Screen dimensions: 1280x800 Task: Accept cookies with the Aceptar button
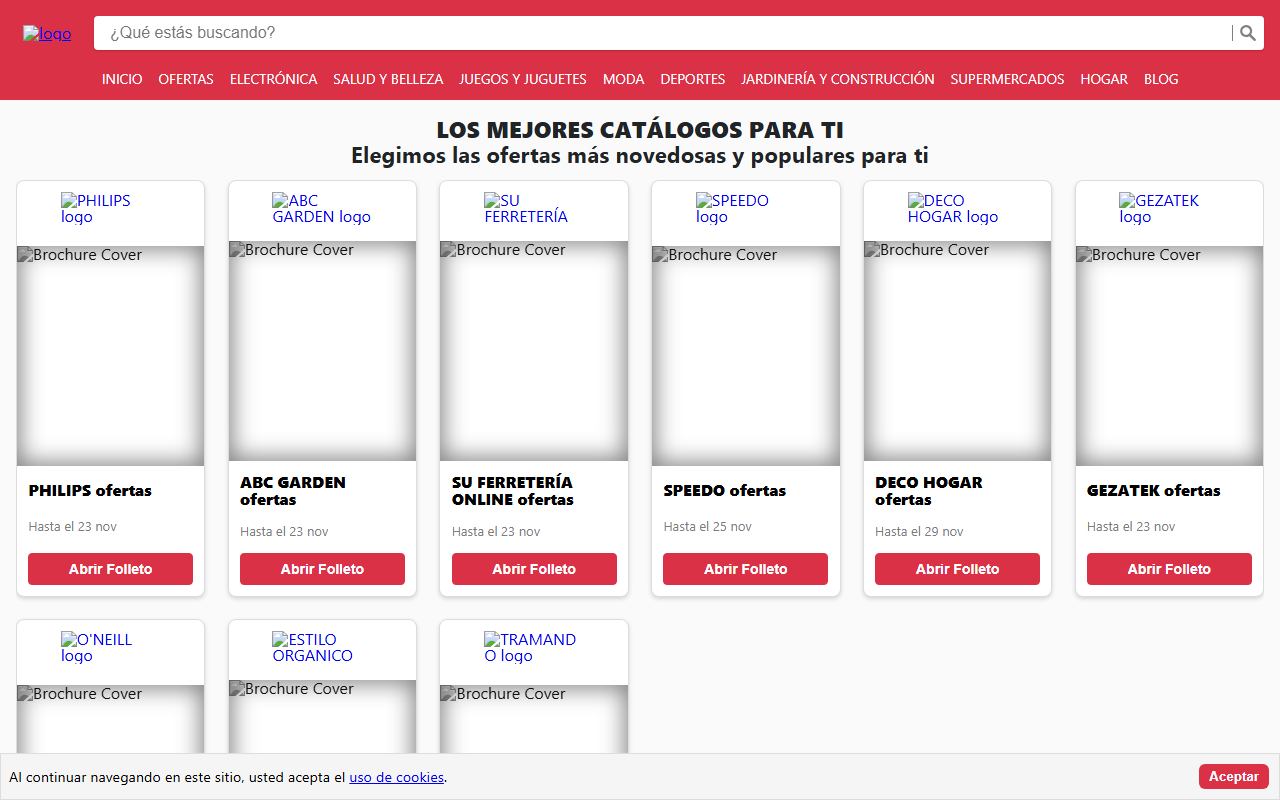1234,777
